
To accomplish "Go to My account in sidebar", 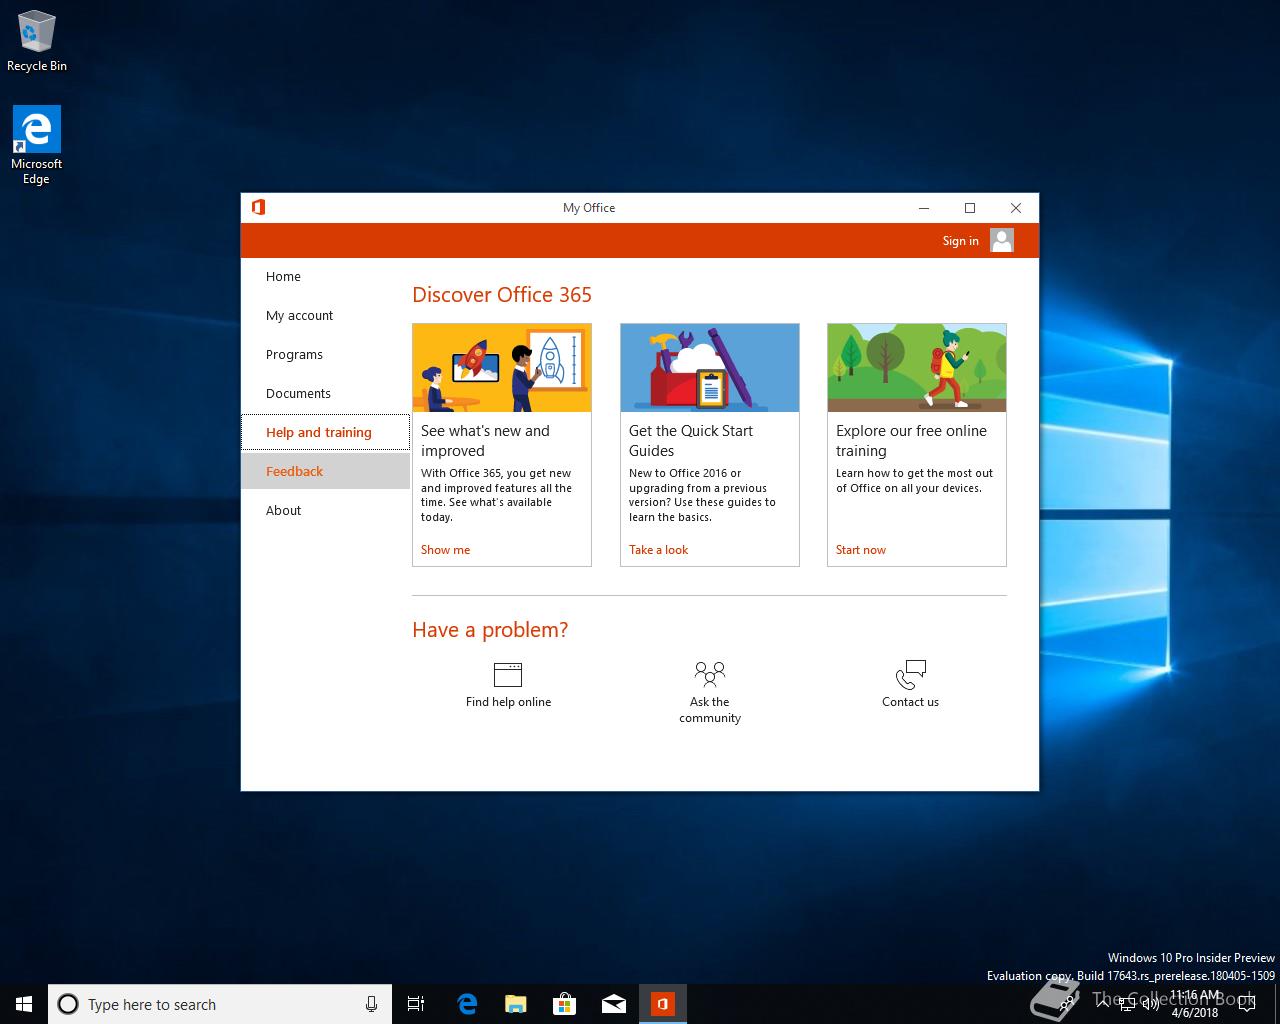I will tap(325, 316).
